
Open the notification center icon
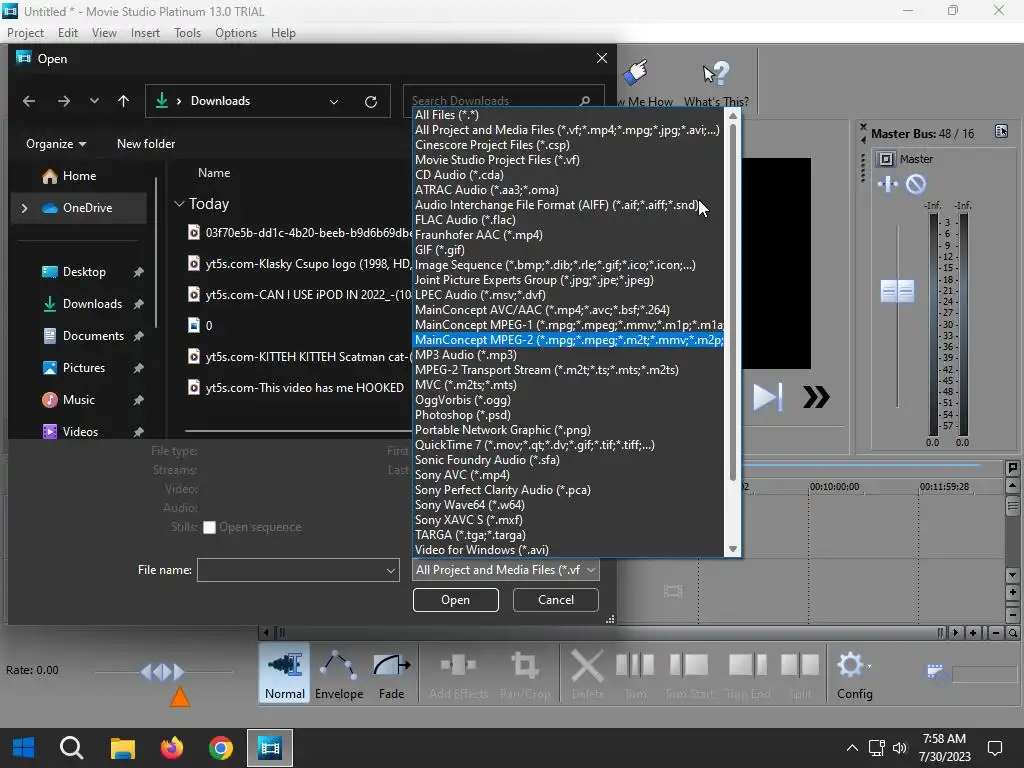pos(995,748)
